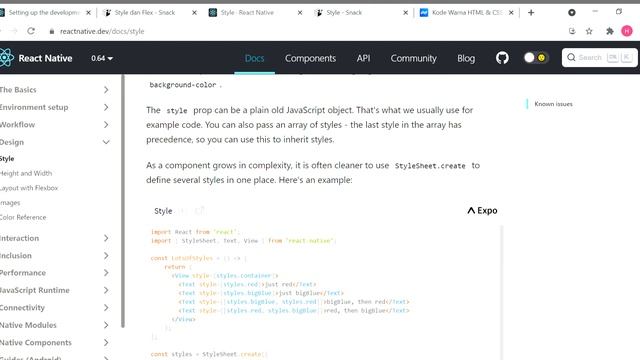Switch to Kode Warna HTML & CSS tab
This screenshot has width=640, height=360.
(466, 13)
